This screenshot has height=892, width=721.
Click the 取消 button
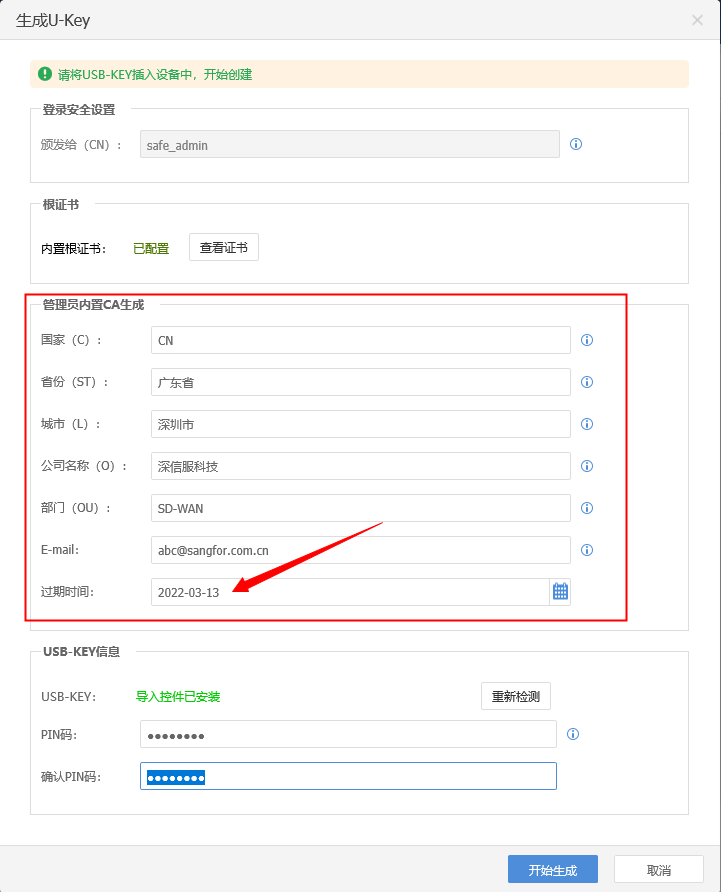(x=658, y=870)
